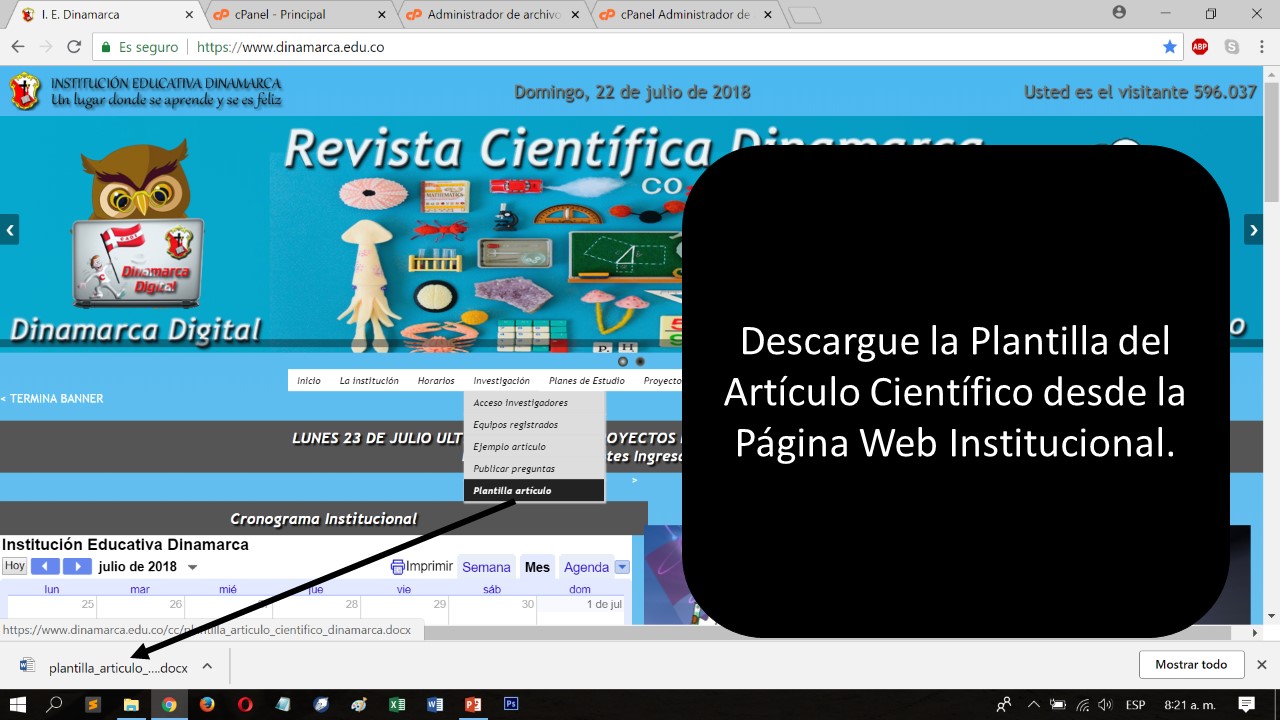Image resolution: width=1280 pixels, height=720 pixels.
Task: Switch to the cPanel Administrador tab
Action: [x=686, y=15]
